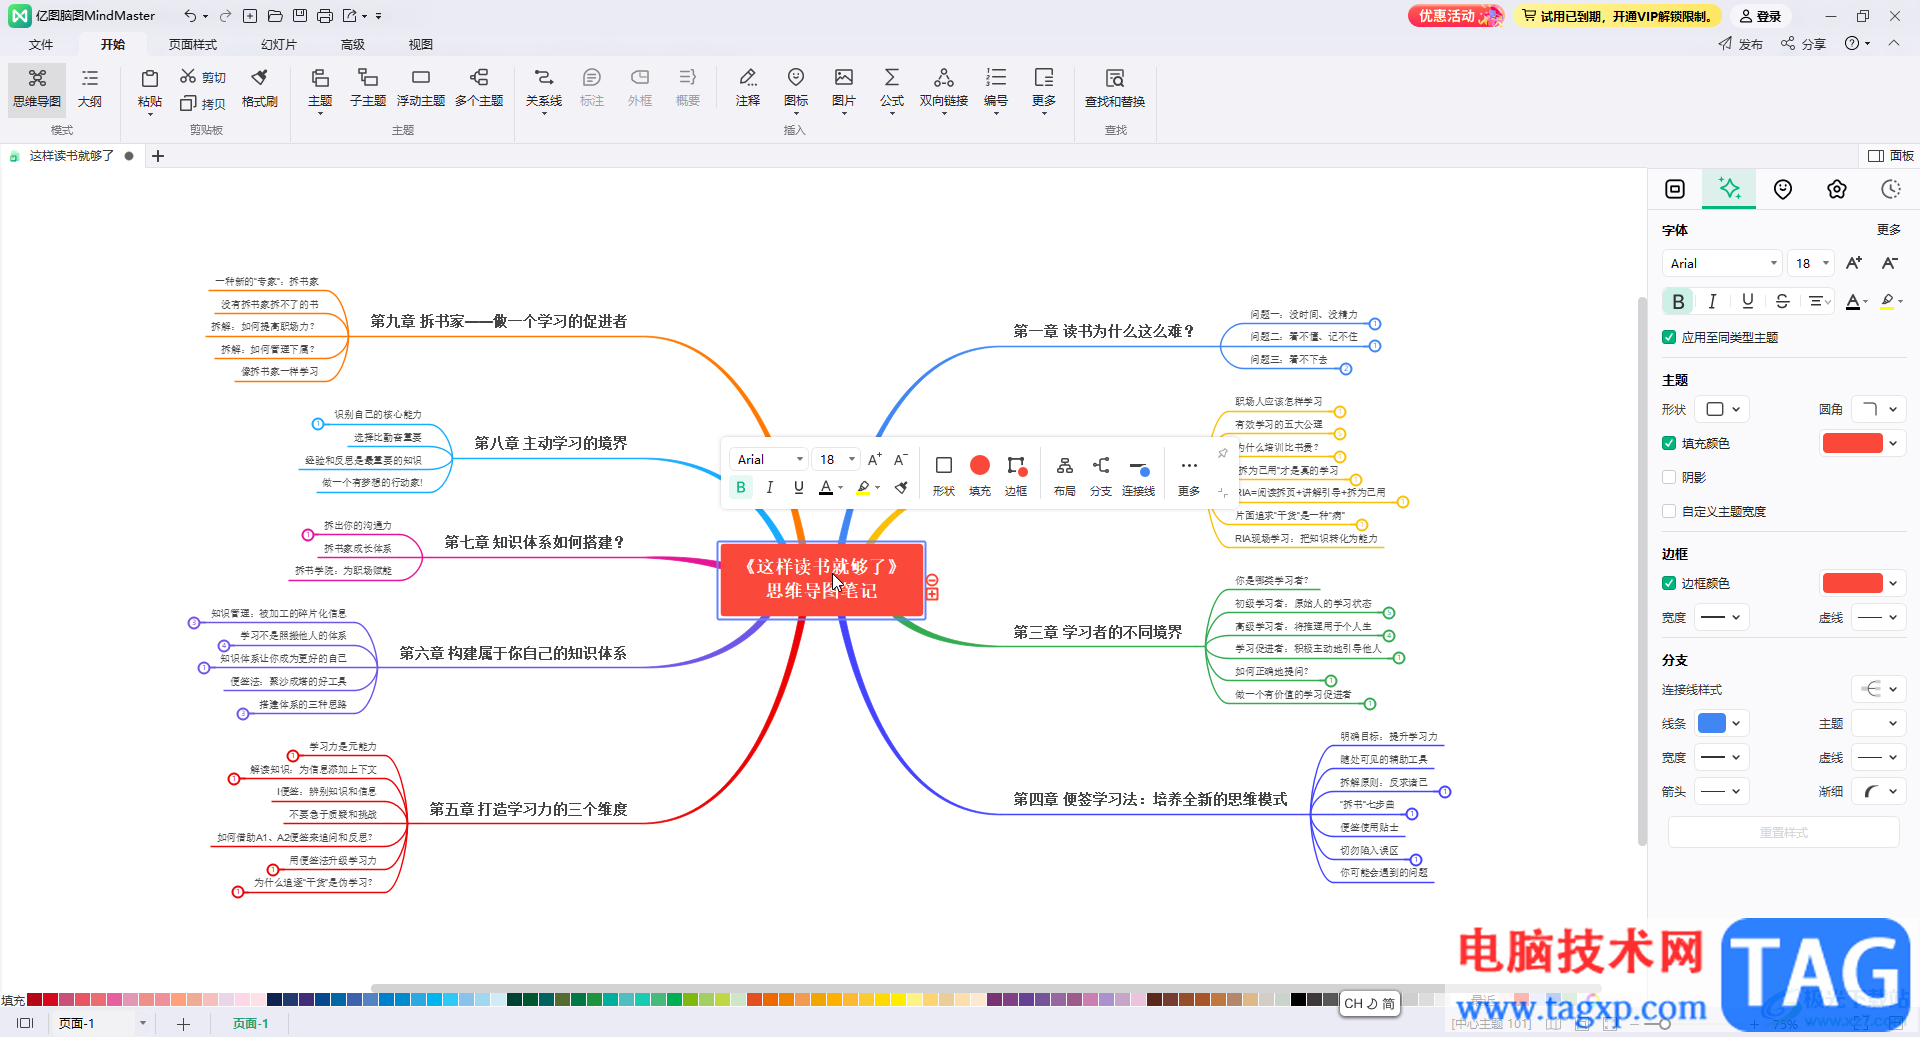The image size is (1920, 1037).
Task: Open layout (布局) in floating toolbar
Action: 1065,475
